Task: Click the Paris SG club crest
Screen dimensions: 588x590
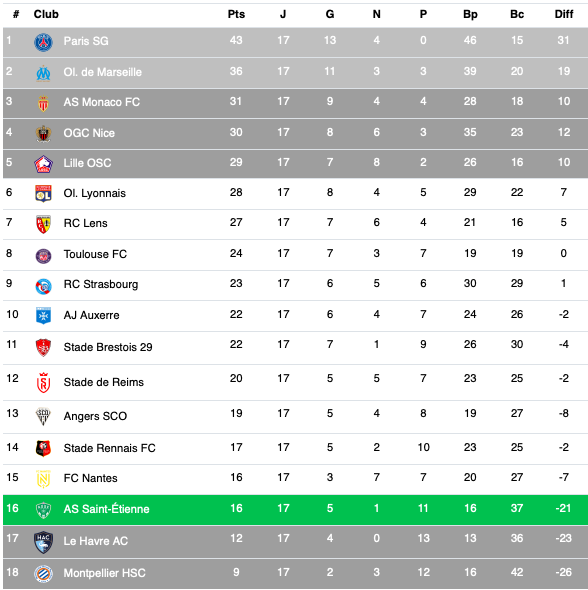Action: [x=43, y=42]
